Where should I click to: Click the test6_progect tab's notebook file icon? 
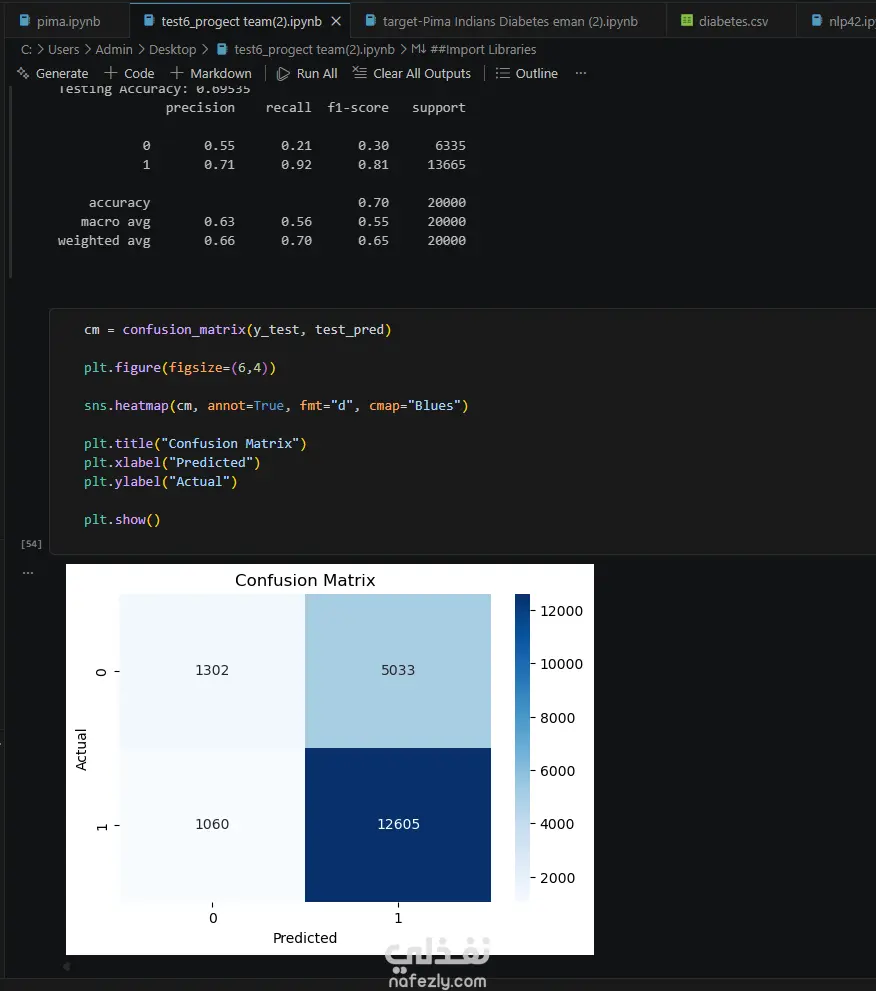click(x=149, y=21)
